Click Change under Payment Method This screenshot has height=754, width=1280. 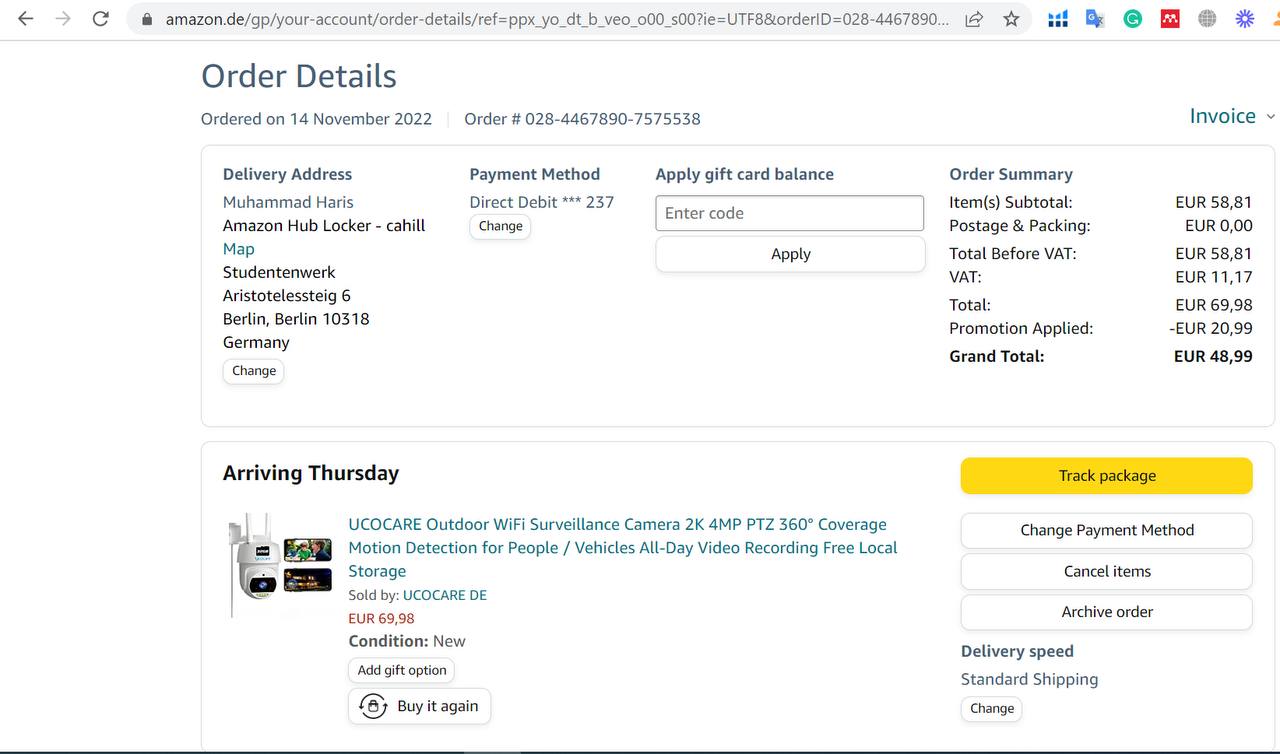coord(500,226)
